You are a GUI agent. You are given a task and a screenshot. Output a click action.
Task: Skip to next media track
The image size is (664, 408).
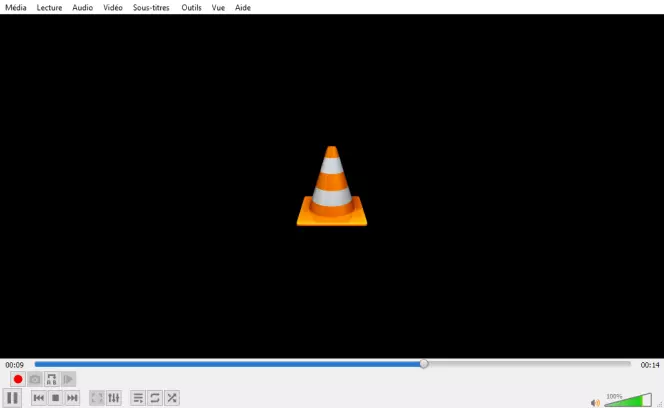[x=72, y=398]
